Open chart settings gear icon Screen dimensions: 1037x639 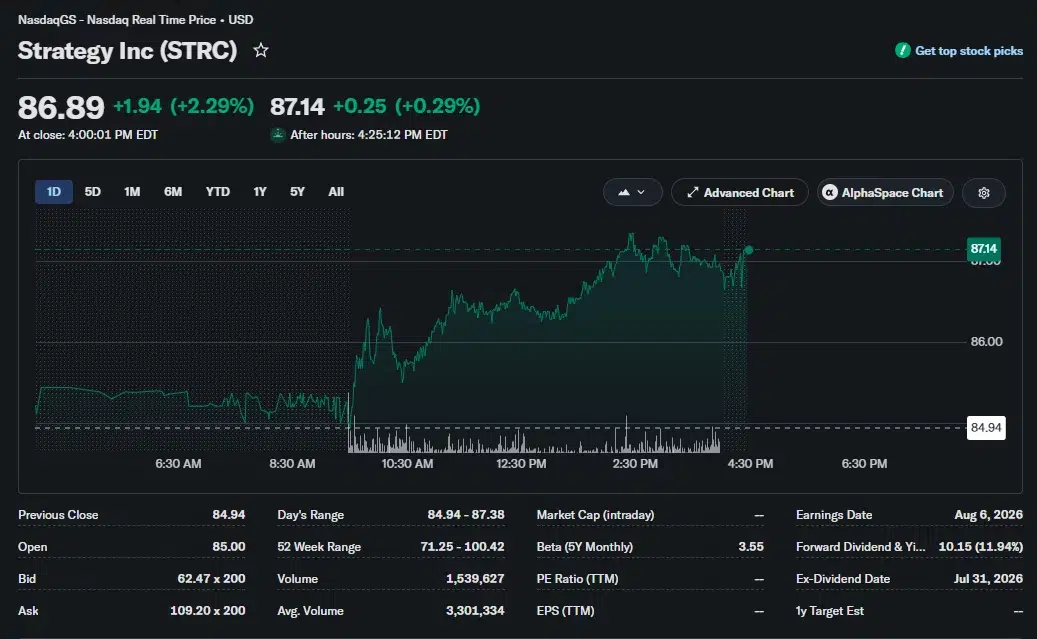pos(983,192)
